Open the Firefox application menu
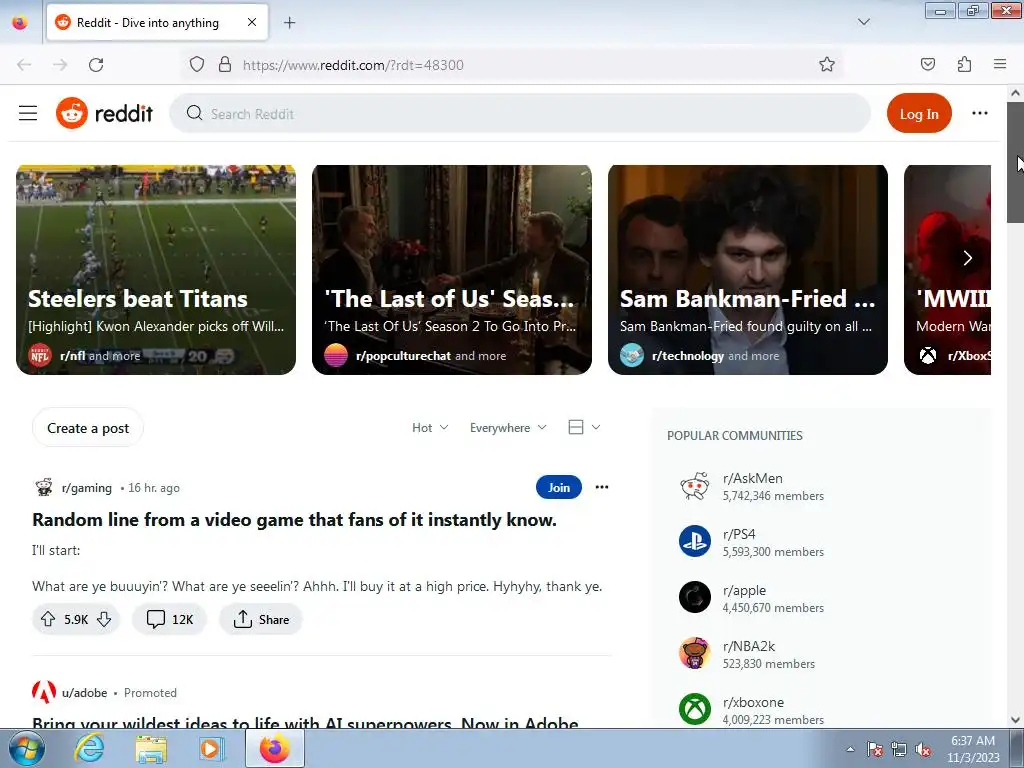This screenshot has width=1024, height=768. point(1000,64)
